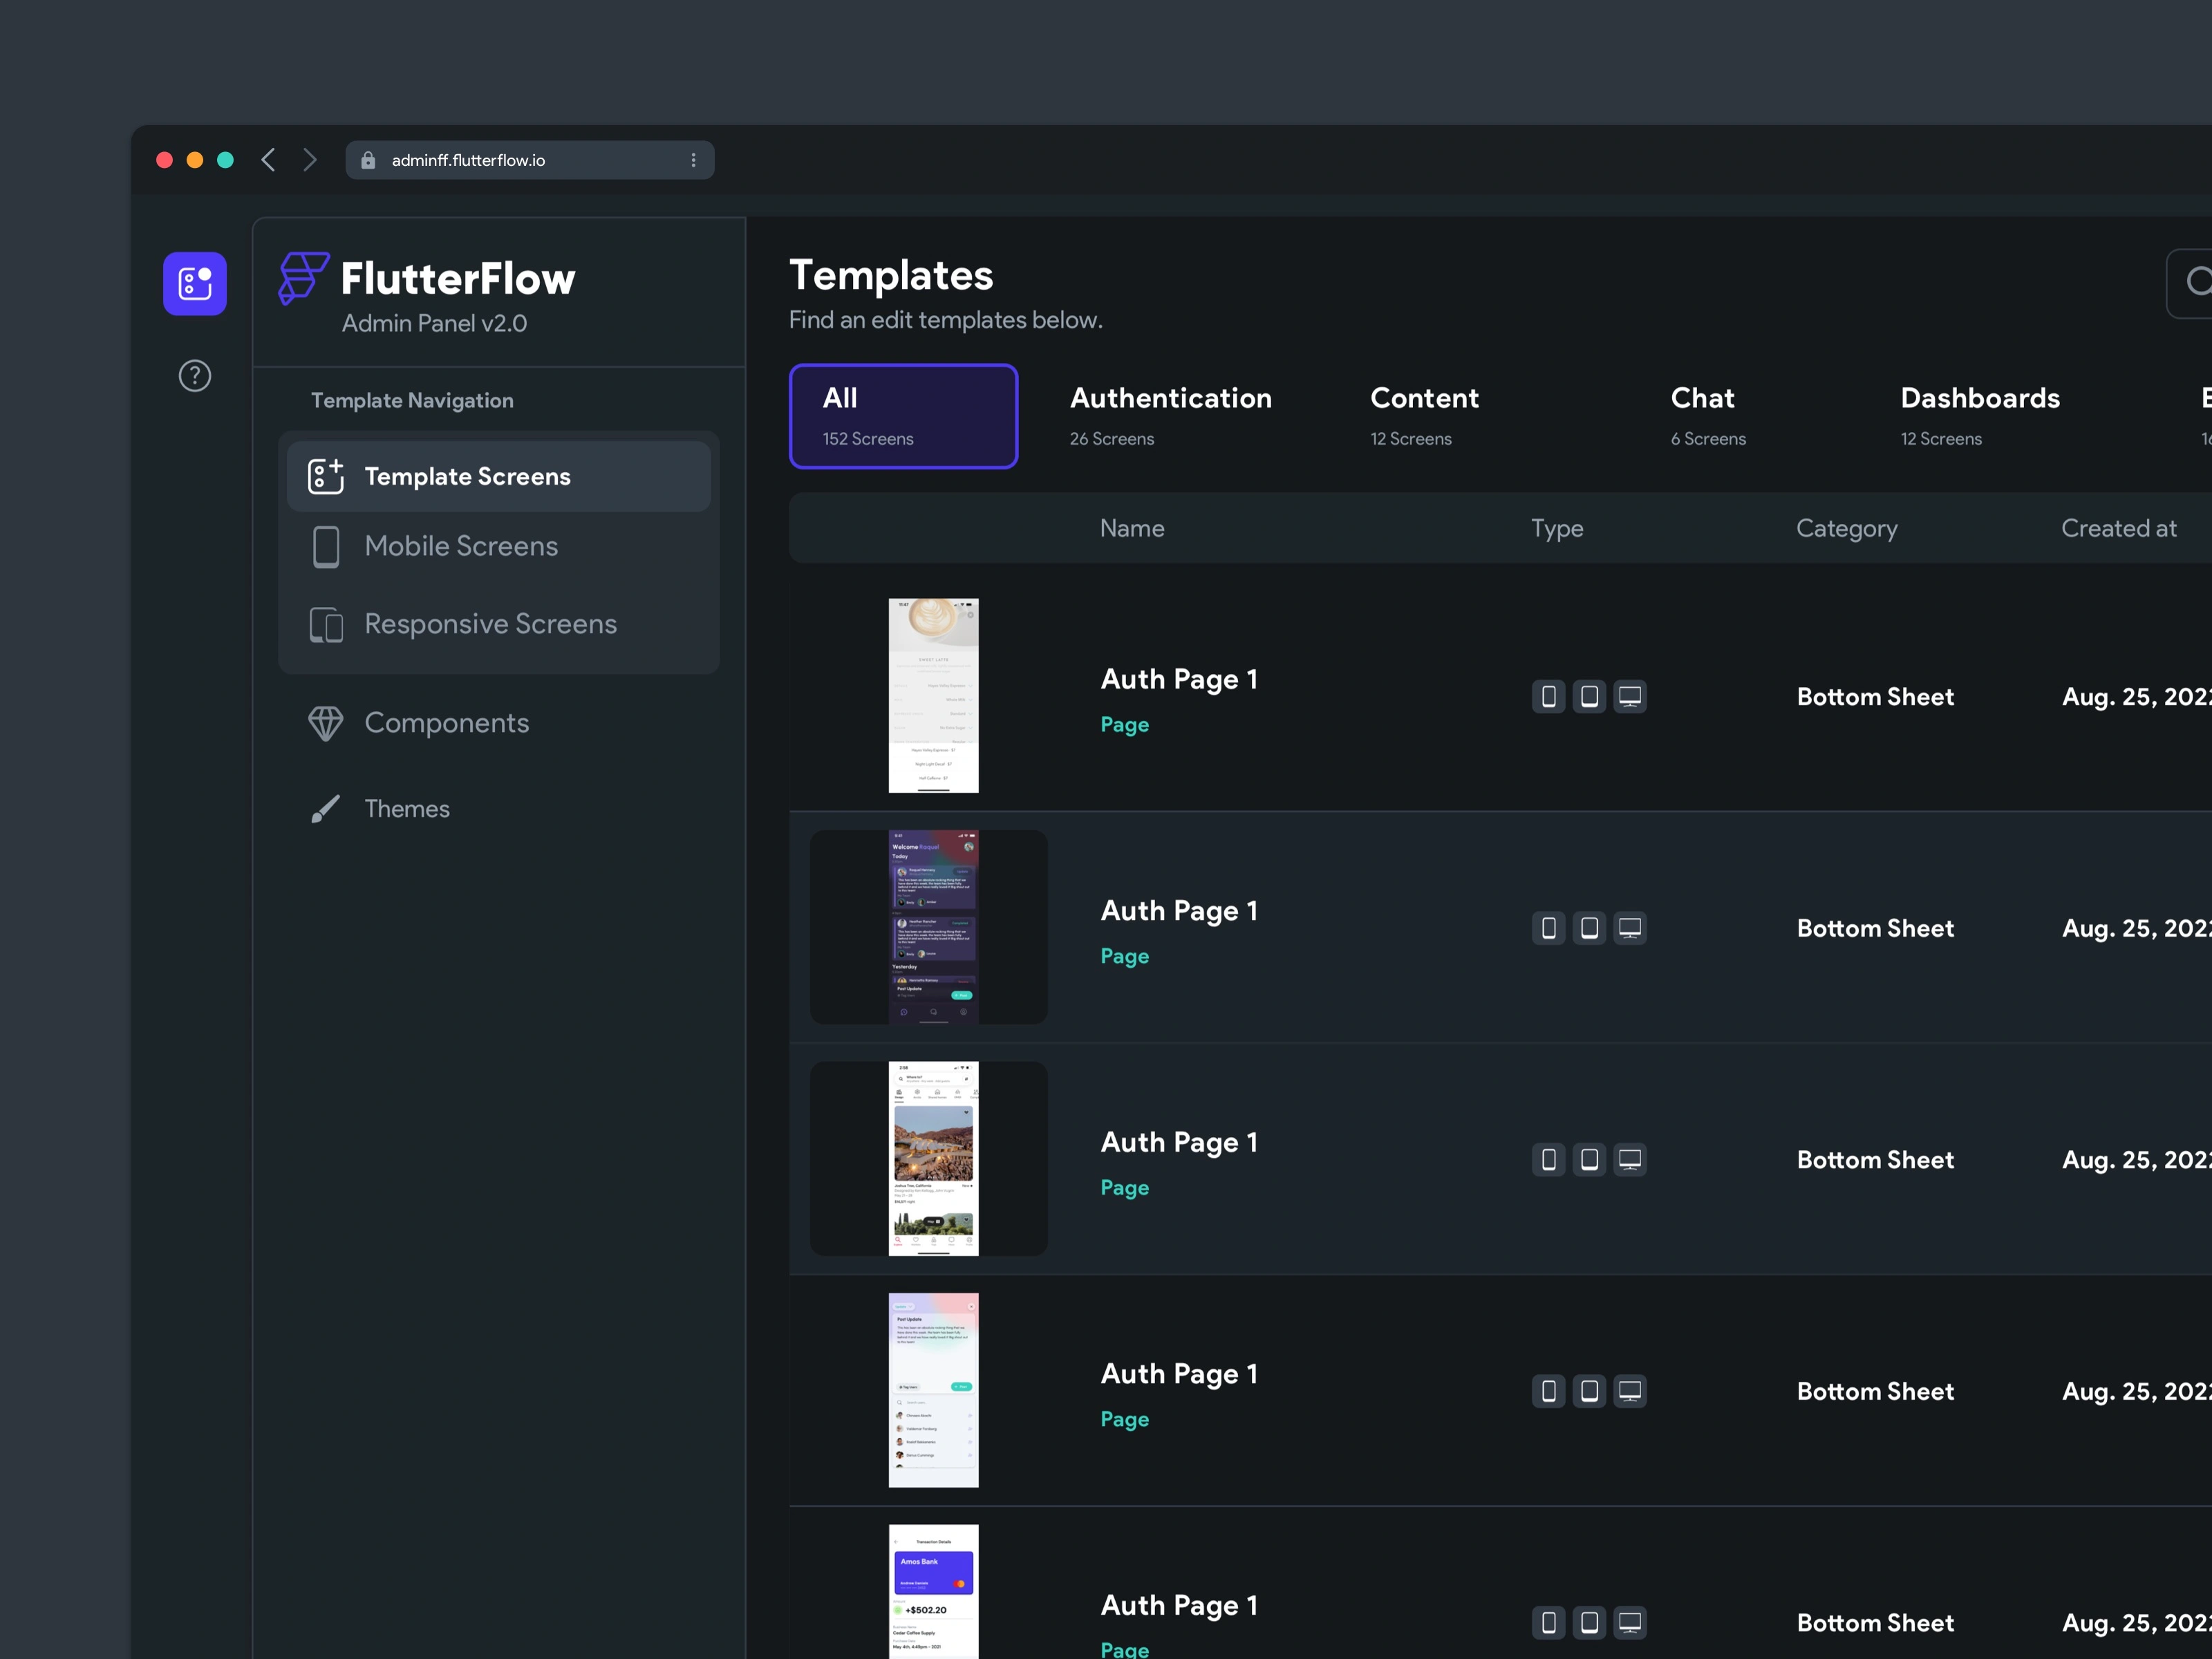Click the Aug. 25 date in second row

[x=2136, y=929]
